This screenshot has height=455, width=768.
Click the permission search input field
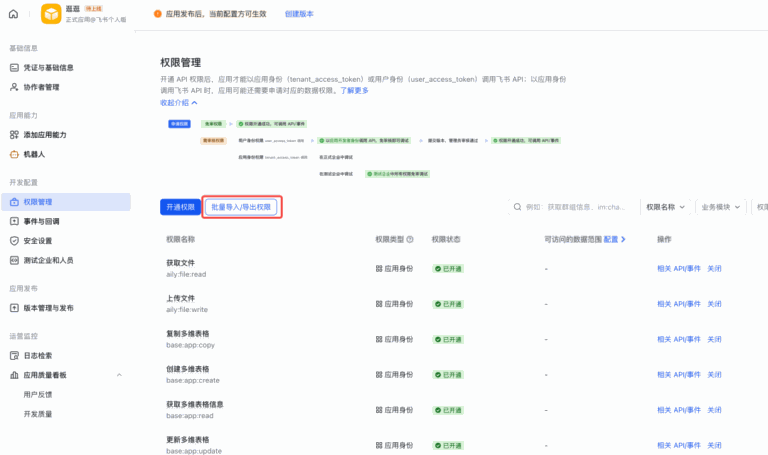point(573,207)
